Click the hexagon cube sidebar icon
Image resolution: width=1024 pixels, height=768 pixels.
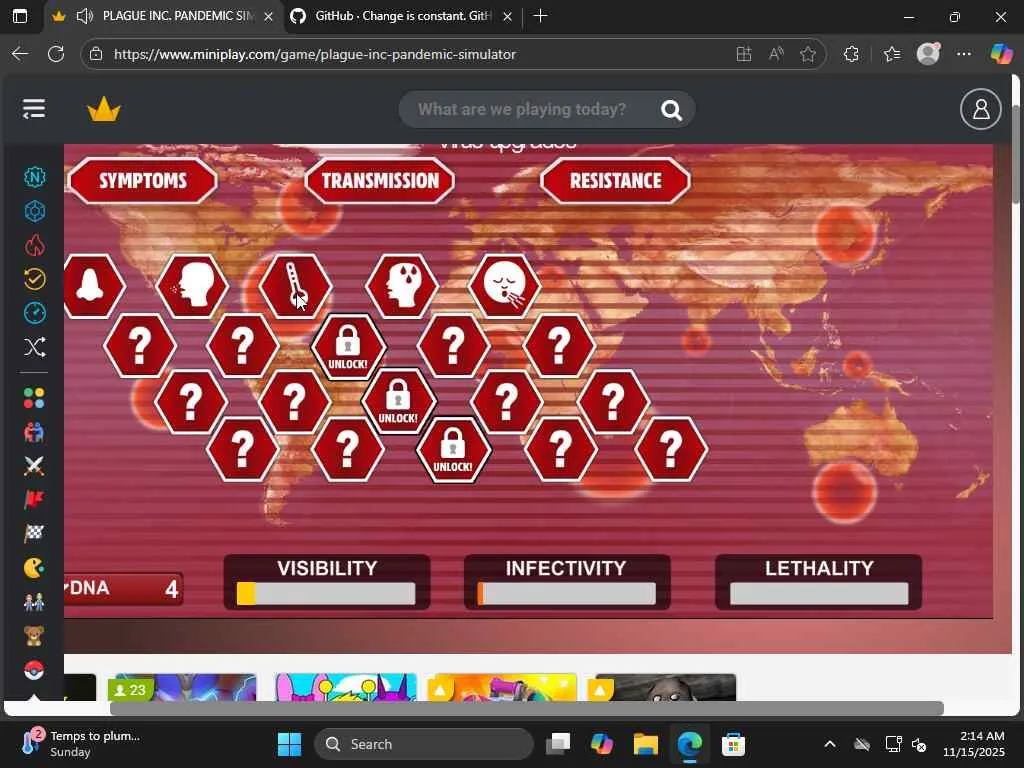coord(35,211)
